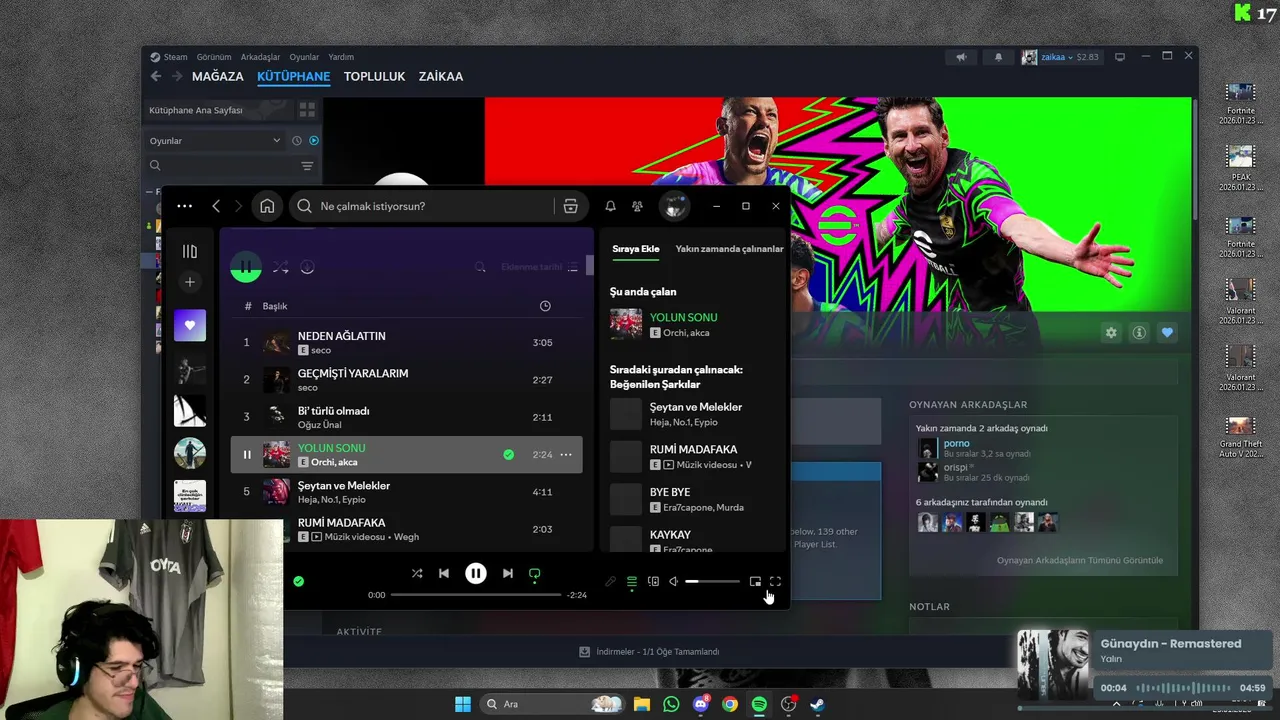Open the Arkadaşlar menu in Steam

(260, 57)
